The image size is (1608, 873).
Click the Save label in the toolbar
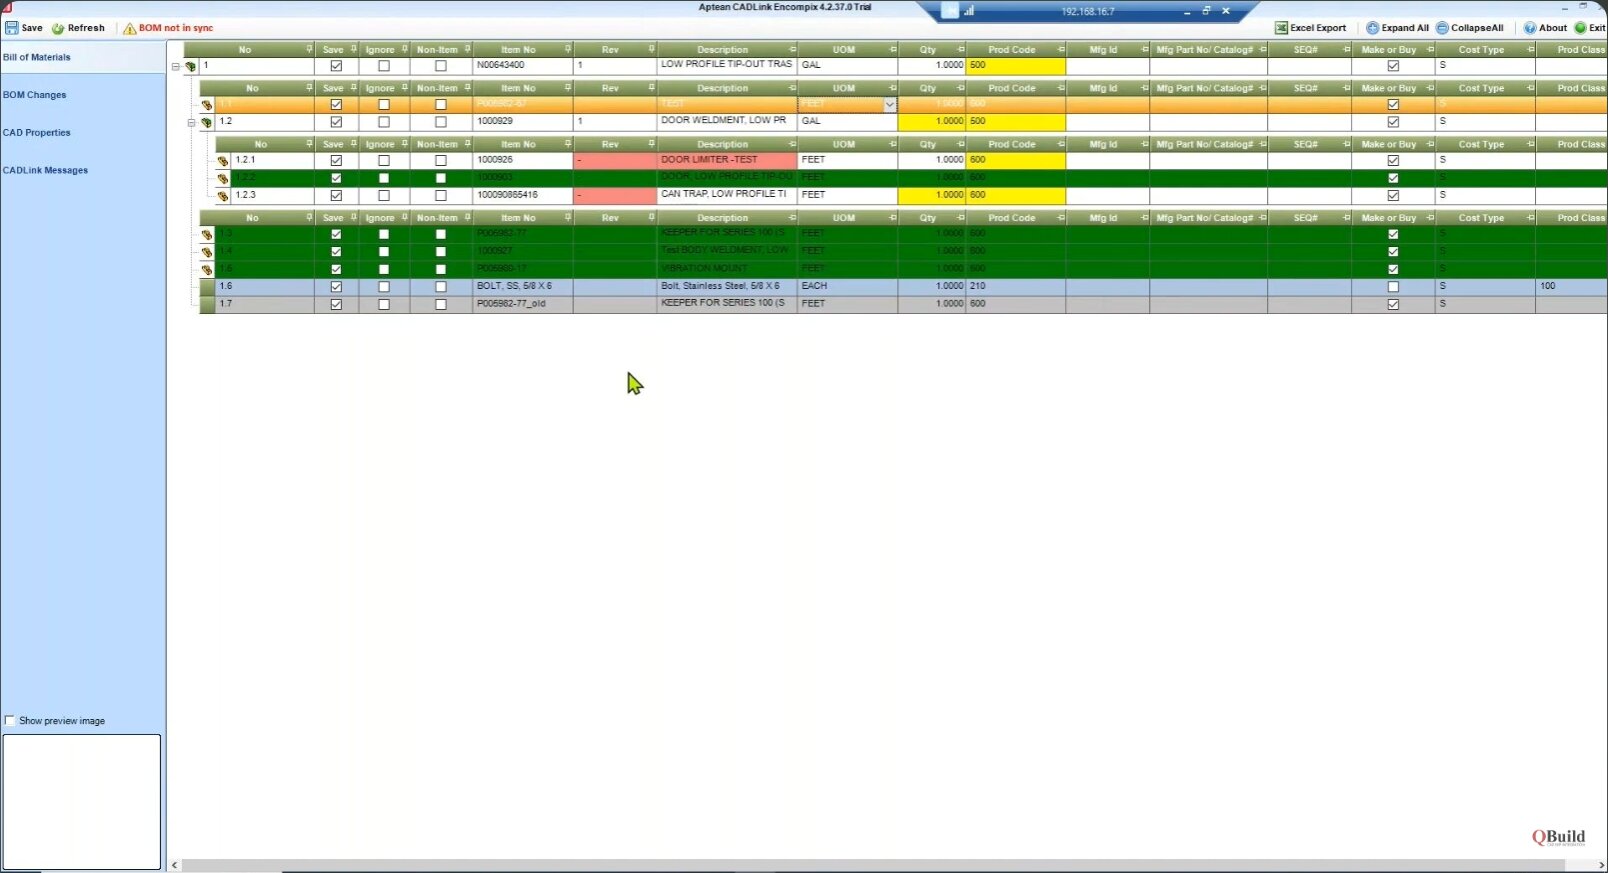[x=32, y=28]
